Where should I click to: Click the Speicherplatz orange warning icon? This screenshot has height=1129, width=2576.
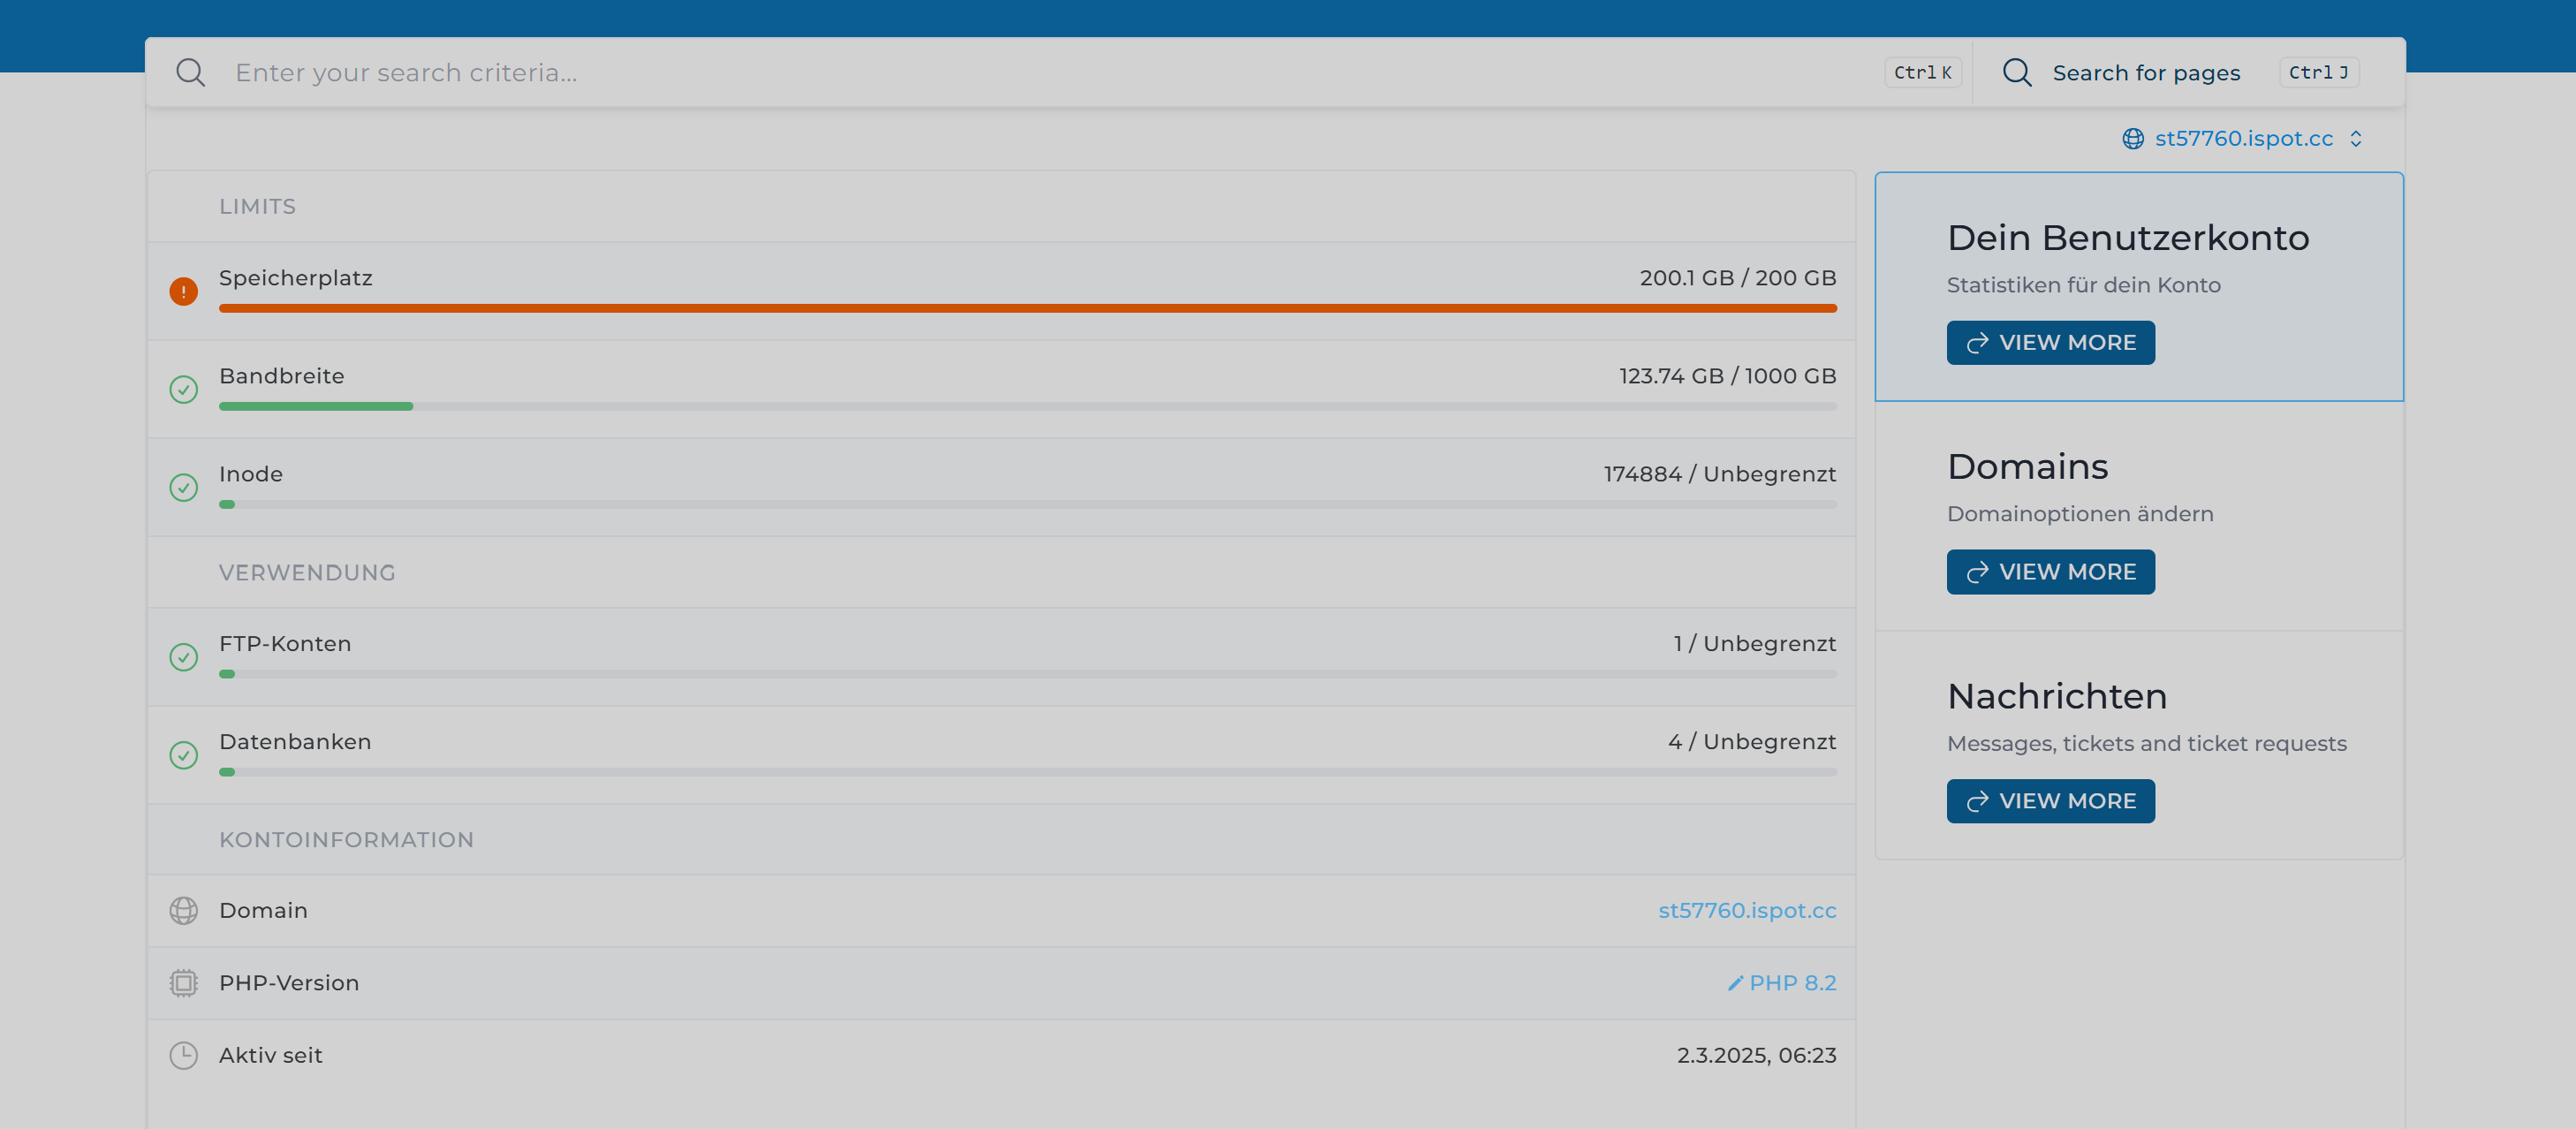point(184,291)
